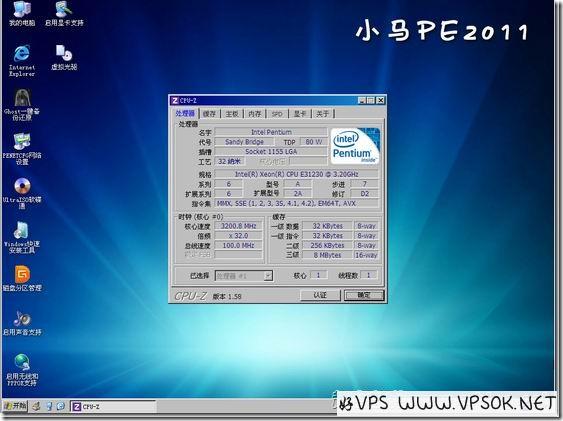Screen dimensions: 563x421
Task: Minimize the CPU-Z window
Action: tap(362, 100)
